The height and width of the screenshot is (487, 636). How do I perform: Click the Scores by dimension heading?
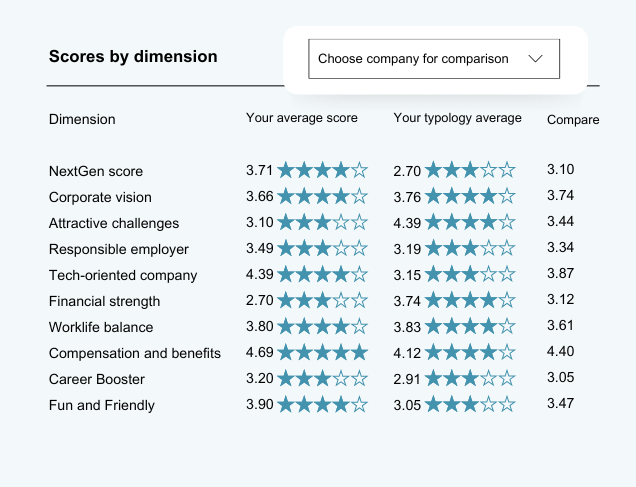point(133,57)
